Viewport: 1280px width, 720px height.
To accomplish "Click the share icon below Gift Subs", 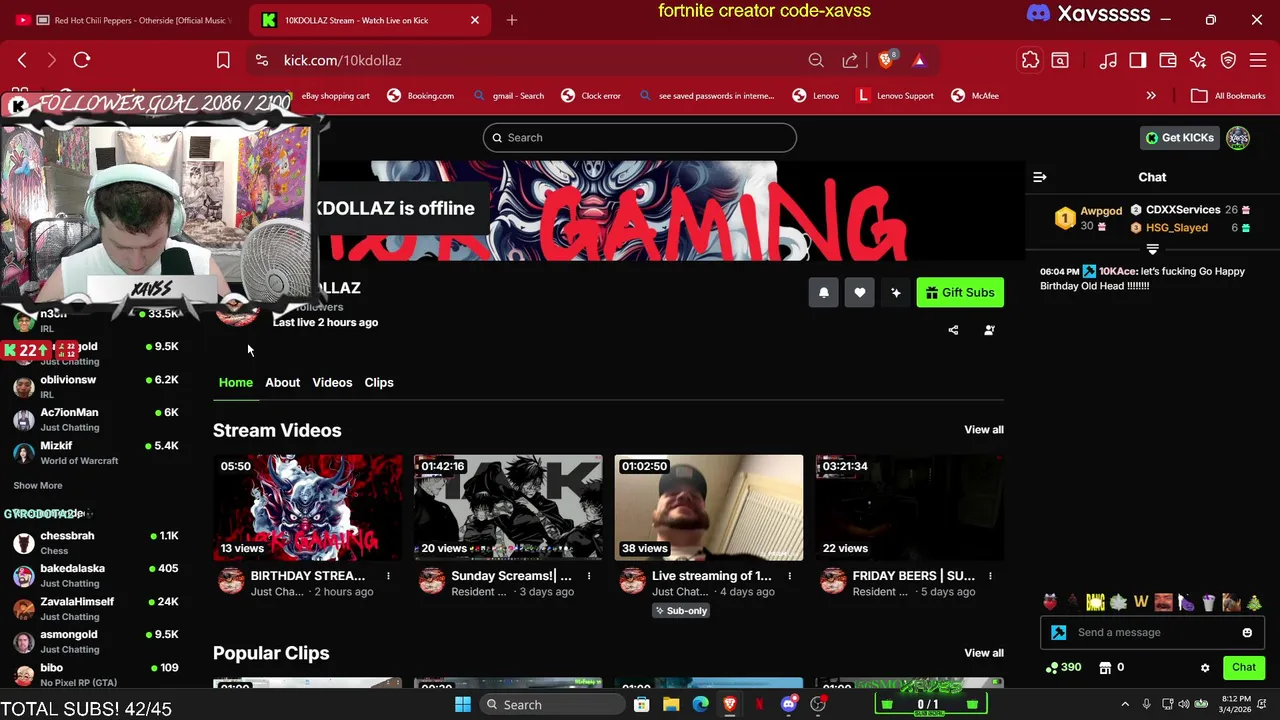I will coord(953,330).
